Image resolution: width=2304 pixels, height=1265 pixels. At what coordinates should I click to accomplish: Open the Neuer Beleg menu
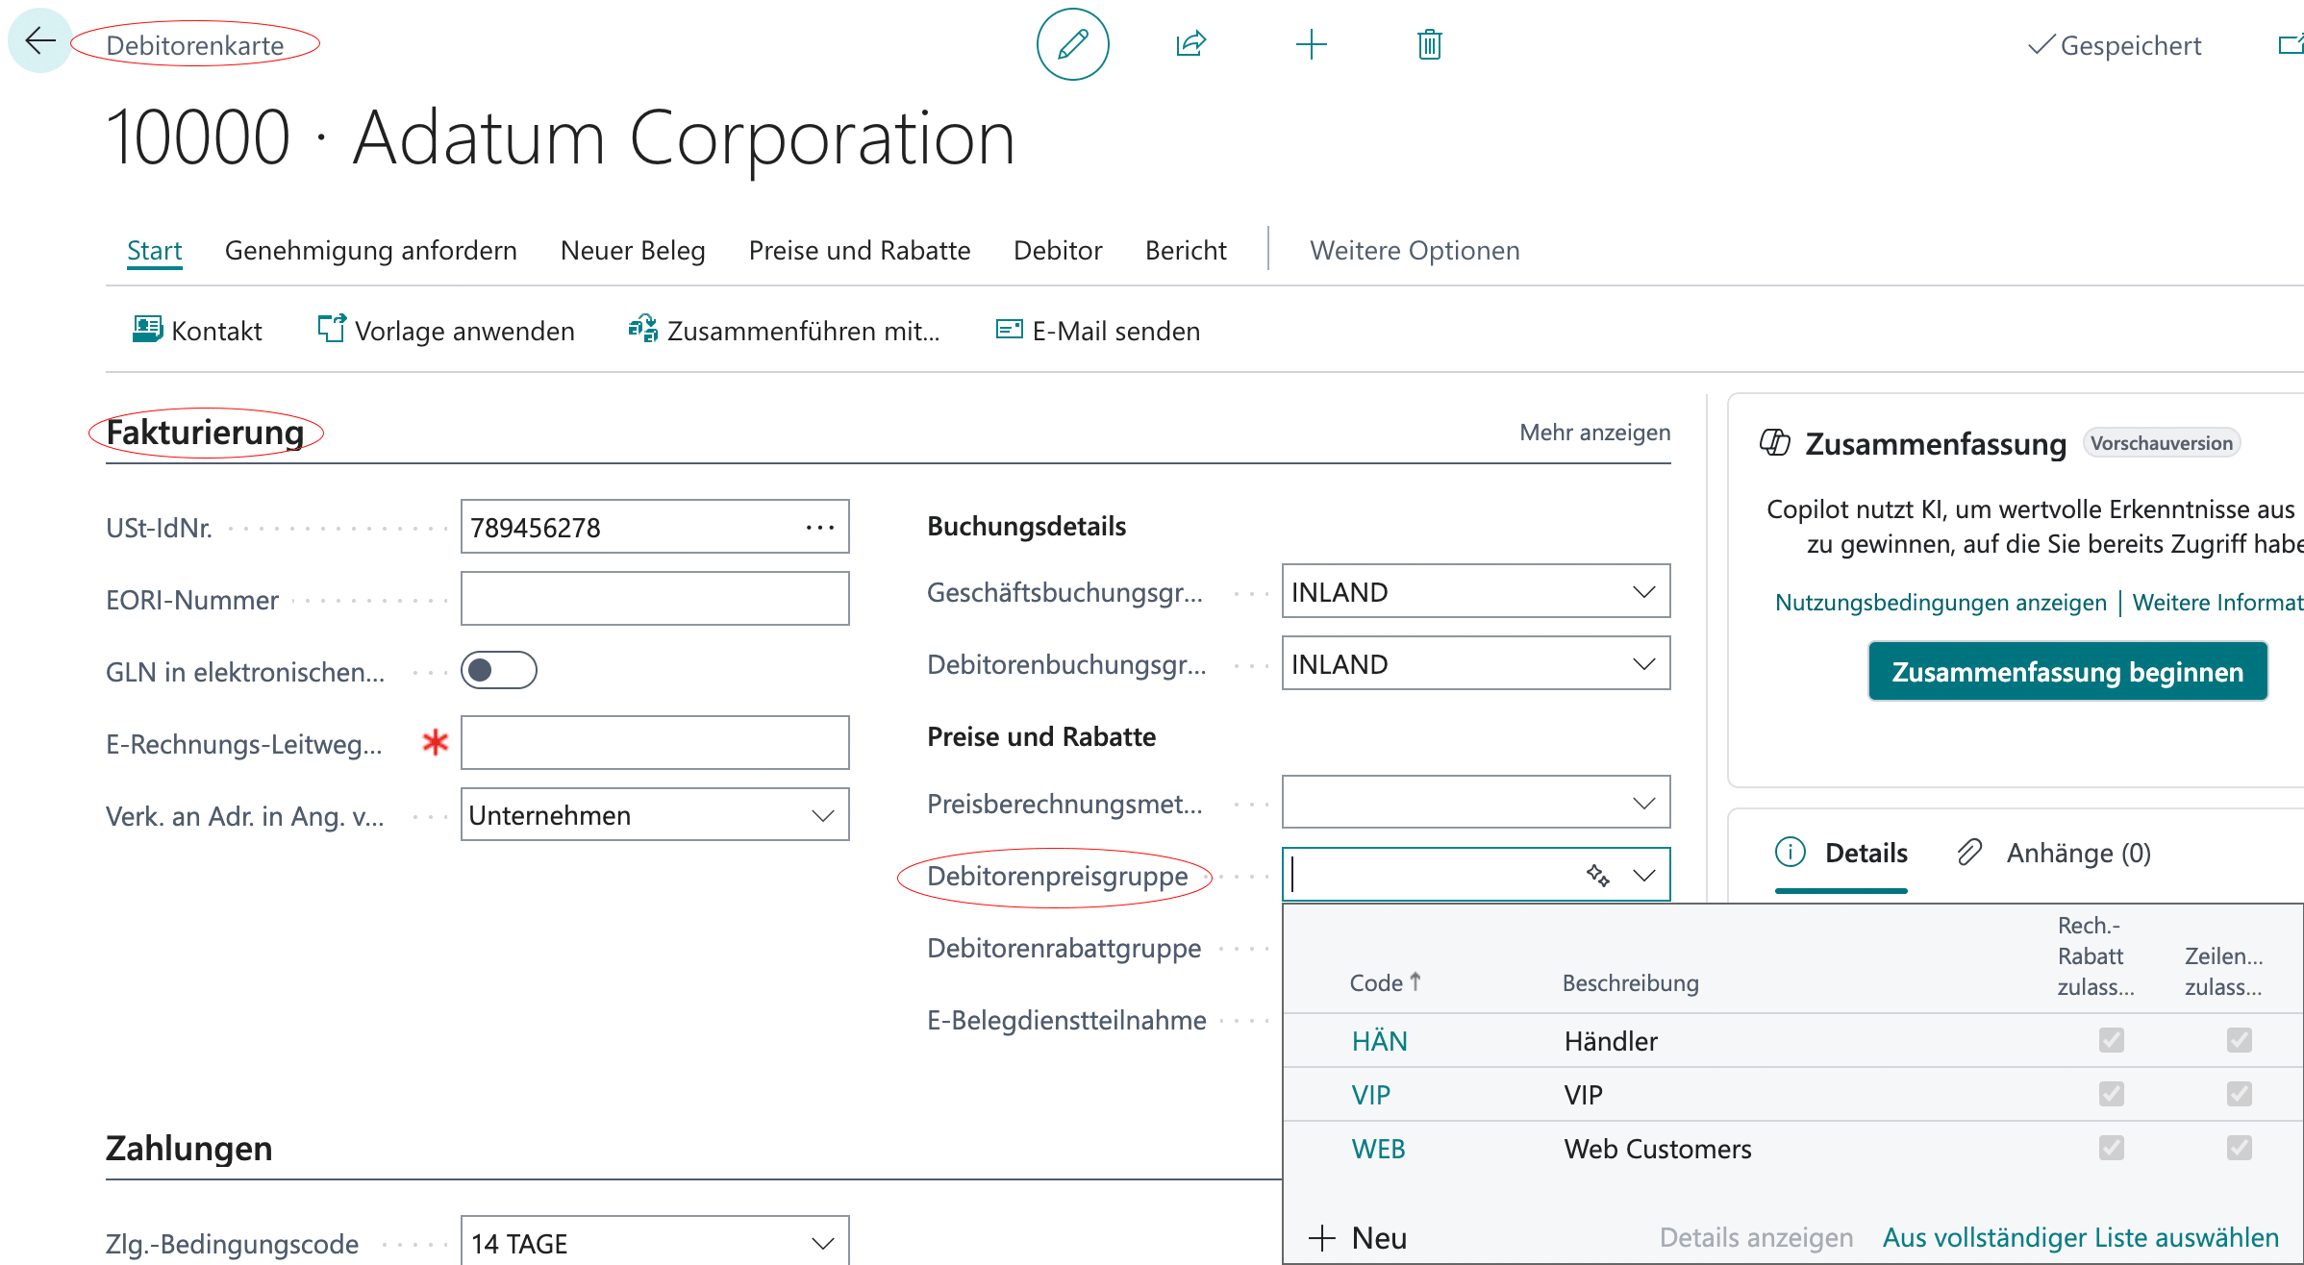point(633,250)
